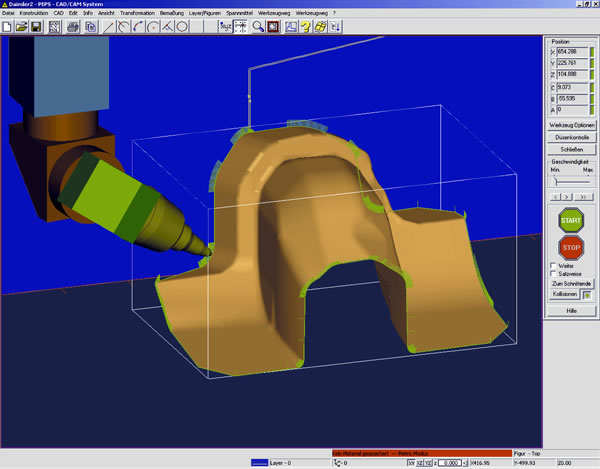Click the Print icon in toolbar
The image size is (600, 469).
click(74, 27)
